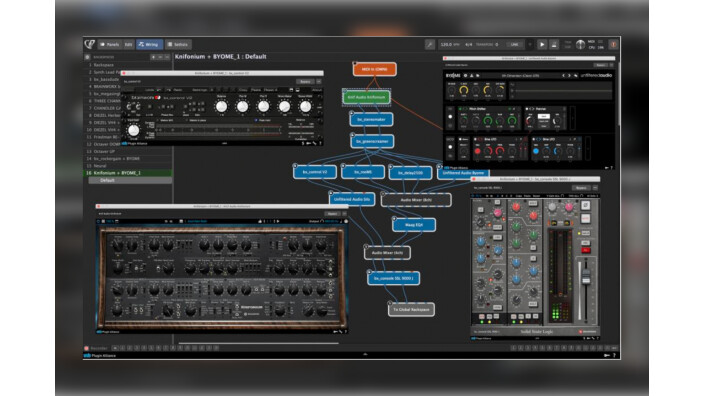704x396 pixels.
Task: Select rackspace 13 Octaver UP
Action: click(x=128, y=151)
